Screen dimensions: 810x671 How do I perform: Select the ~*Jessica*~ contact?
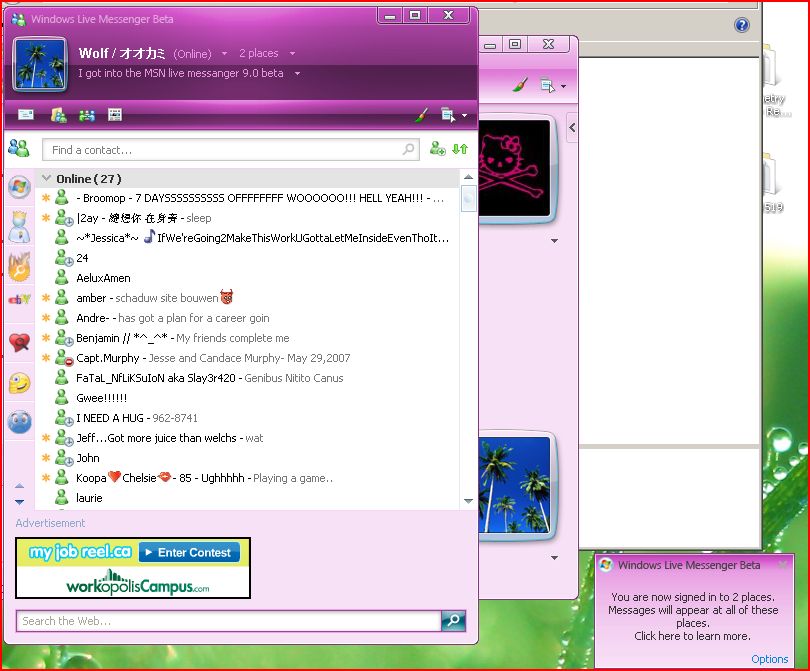[x=247, y=238]
